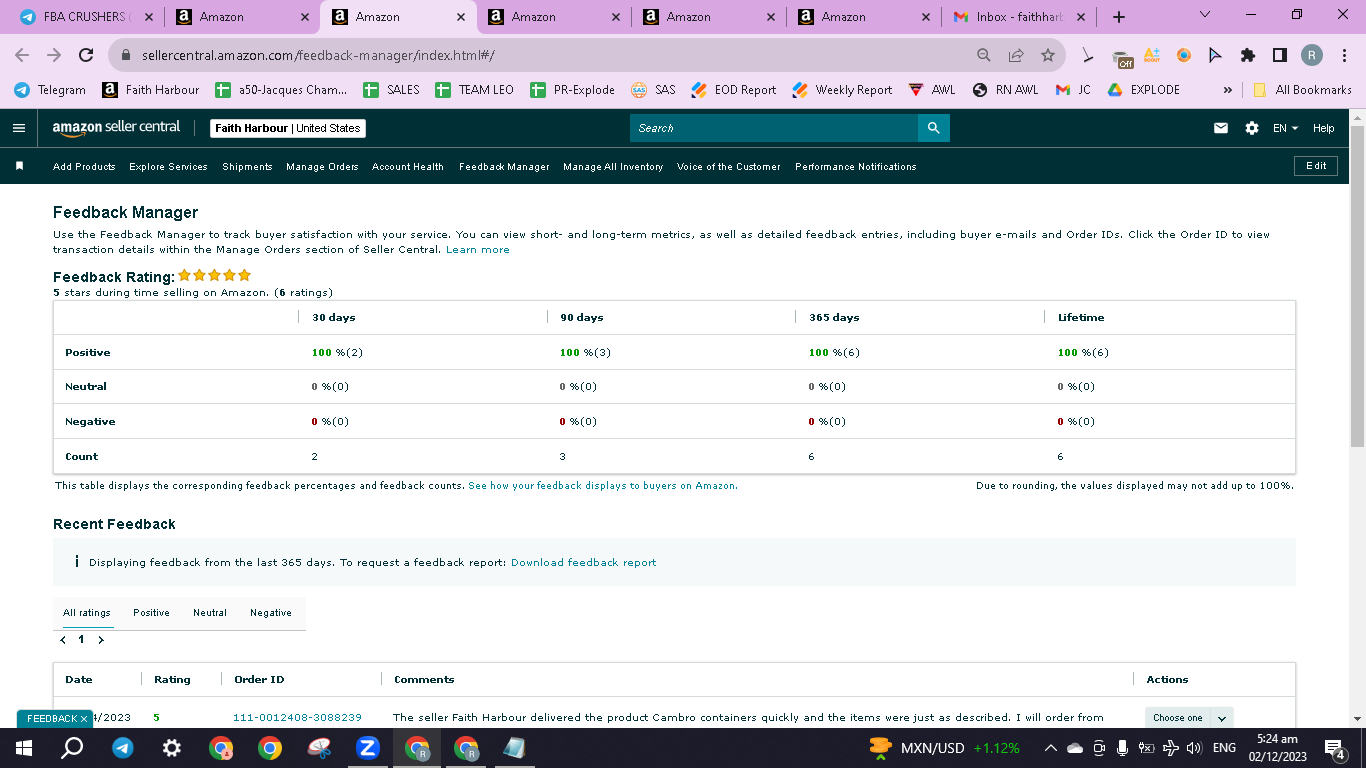1366x768 pixels.
Task: Open order ID 111-0012408-3088239
Action: (x=297, y=718)
